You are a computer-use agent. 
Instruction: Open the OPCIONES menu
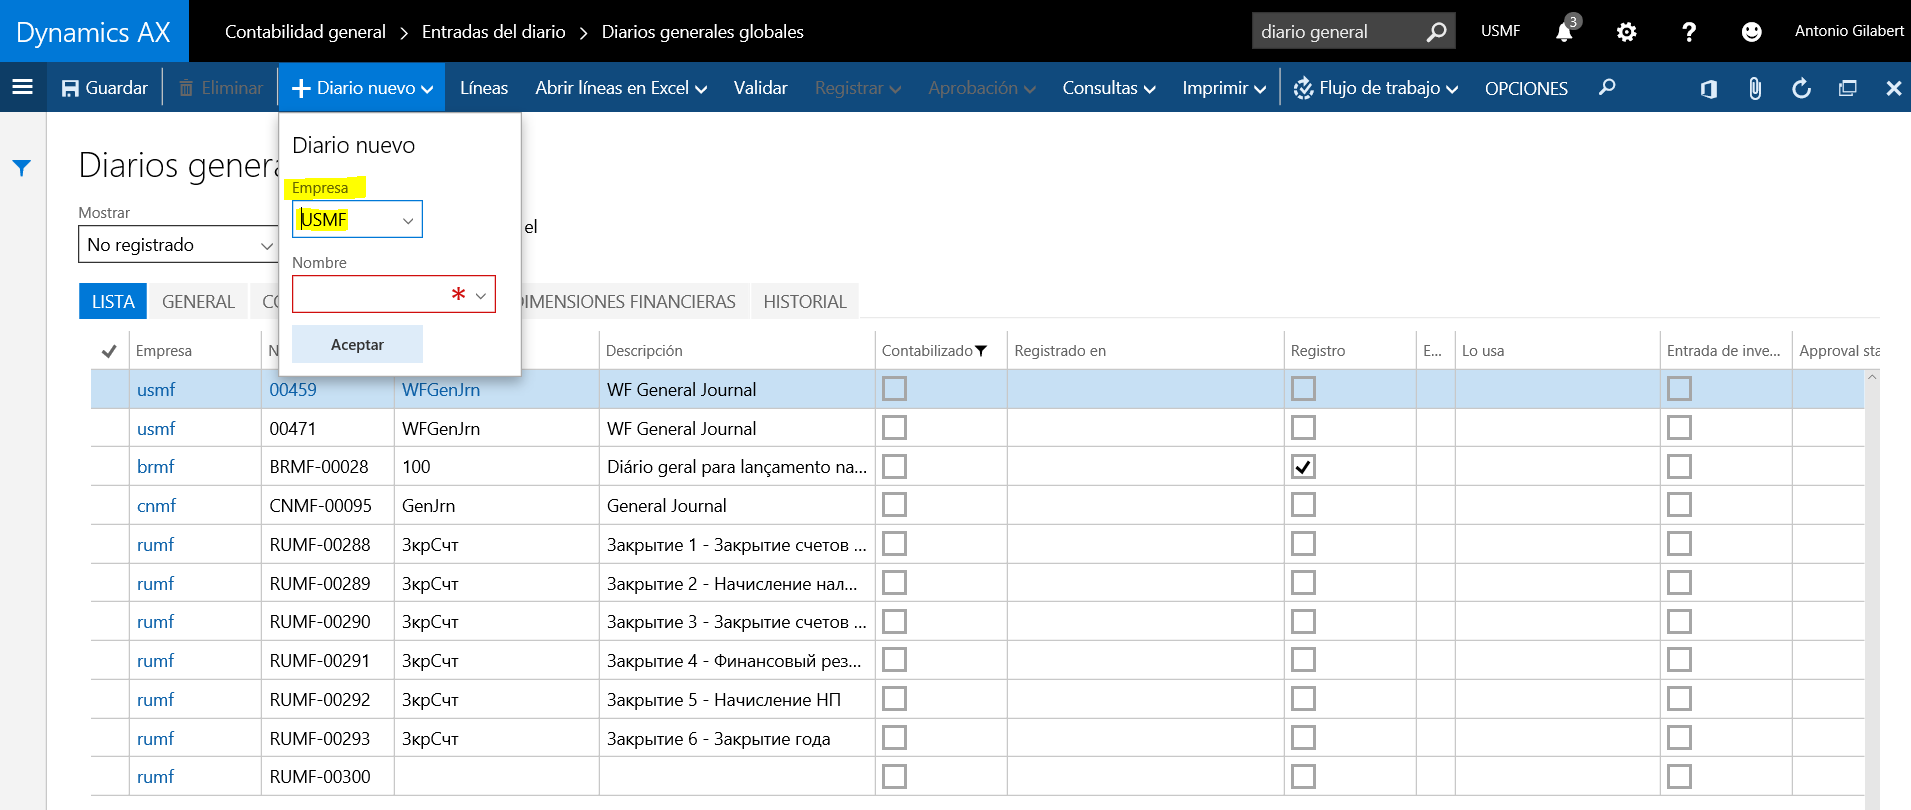(1526, 88)
